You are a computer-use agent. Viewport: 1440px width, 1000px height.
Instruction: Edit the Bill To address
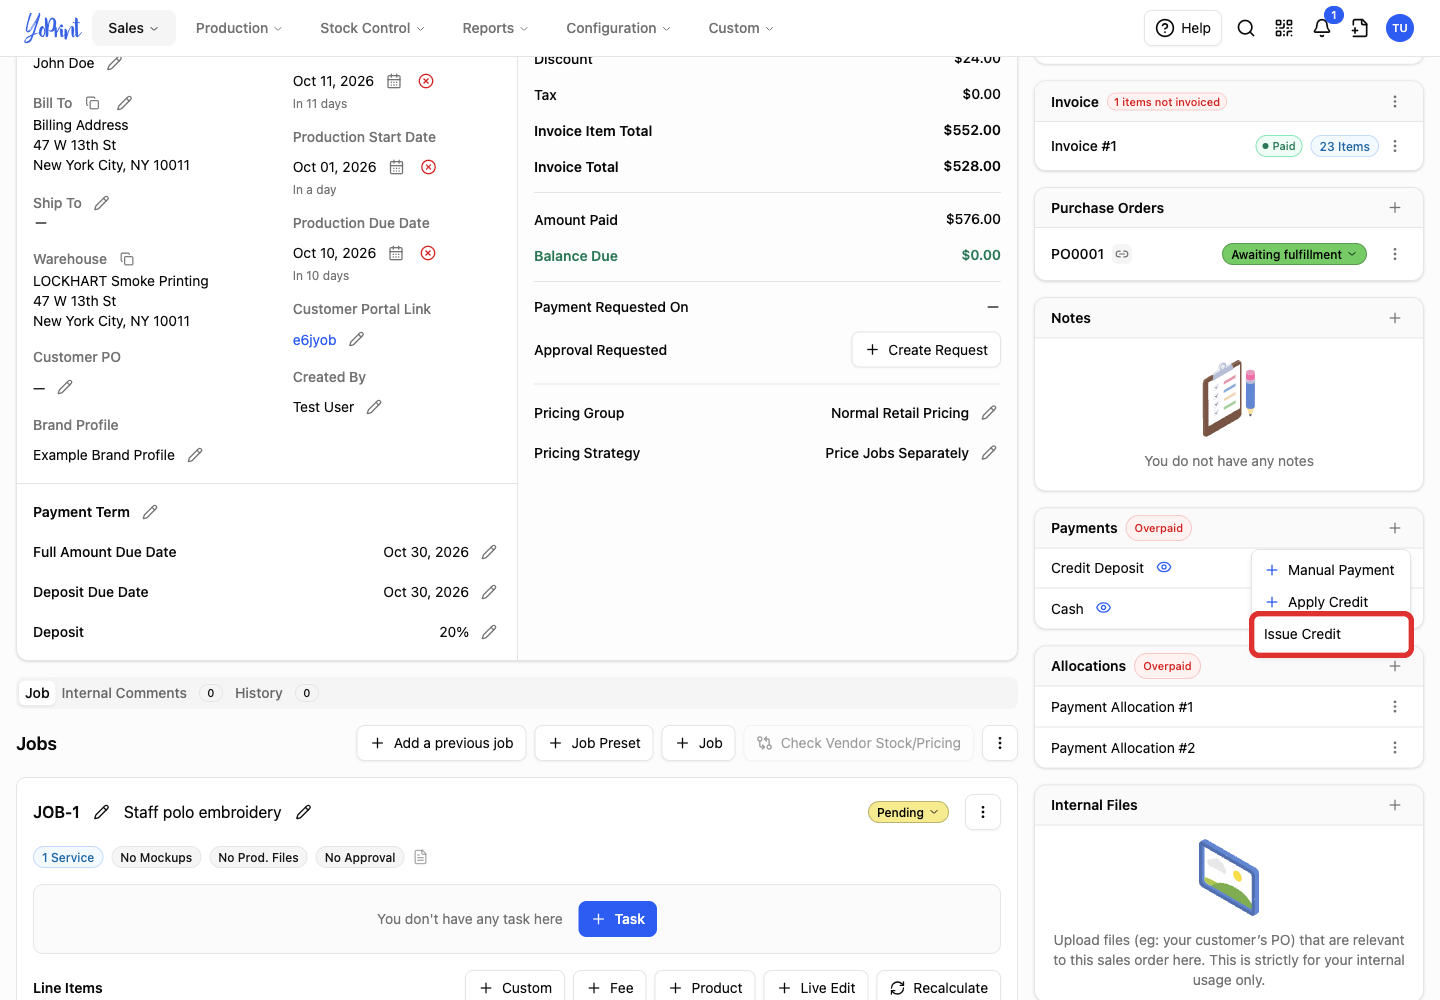click(125, 103)
